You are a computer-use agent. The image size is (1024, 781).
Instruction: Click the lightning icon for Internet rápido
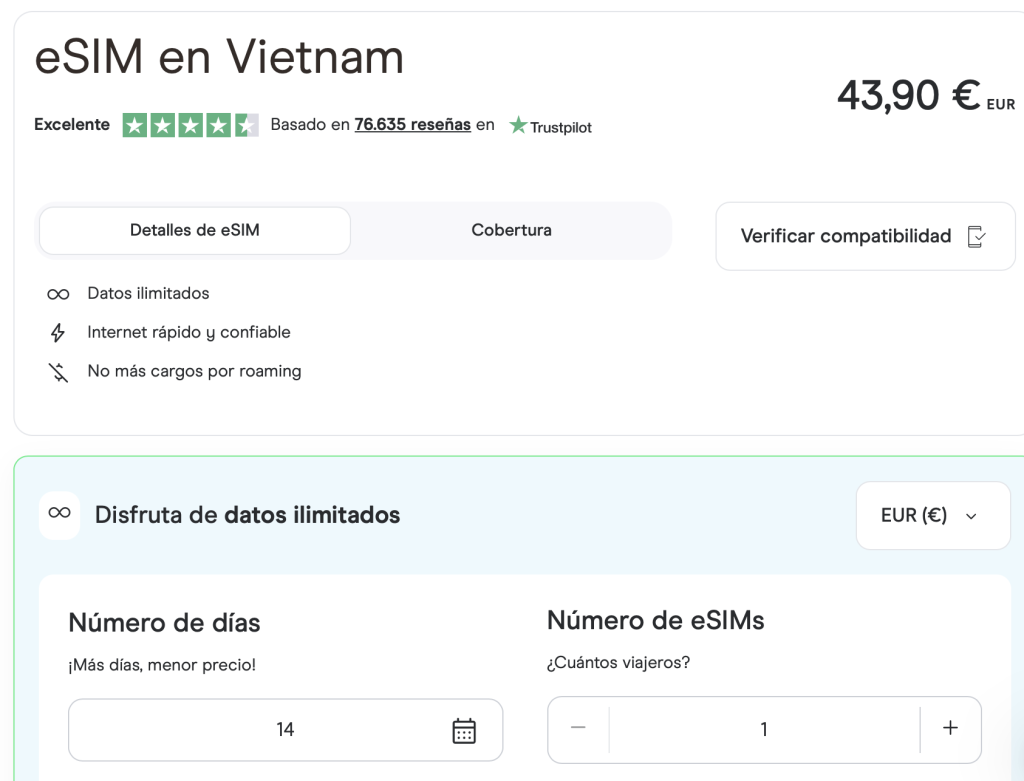click(58, 332)
